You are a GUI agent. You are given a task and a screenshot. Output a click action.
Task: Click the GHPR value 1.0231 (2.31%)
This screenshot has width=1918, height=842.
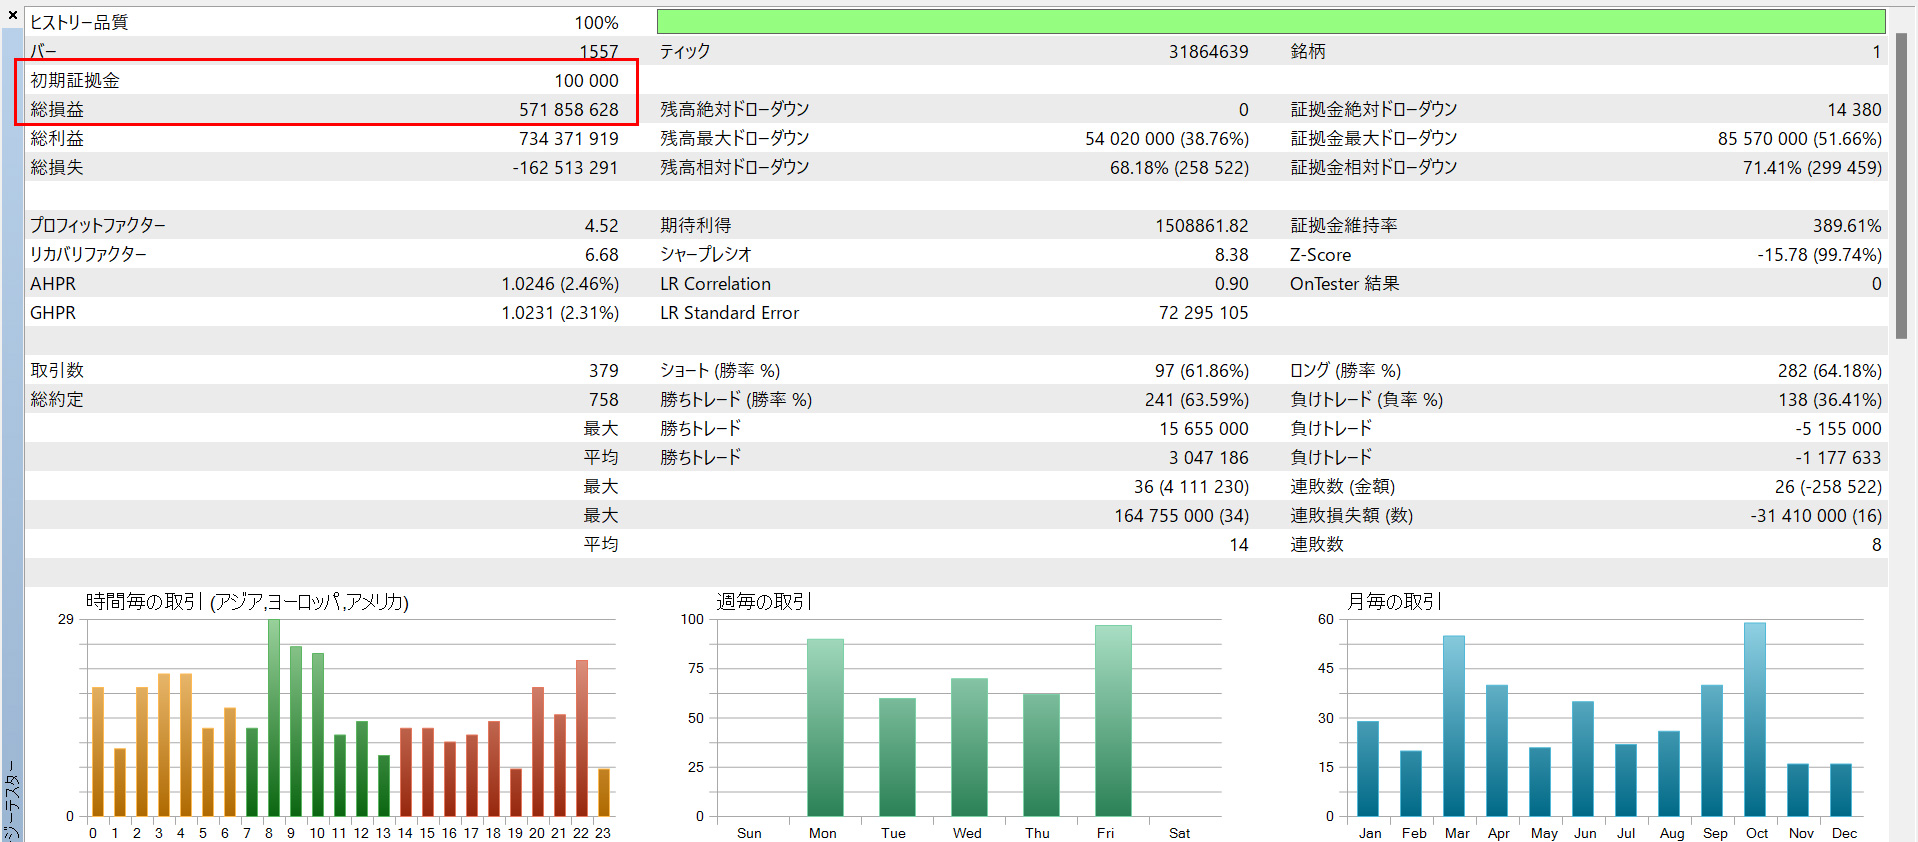[560, 312]
